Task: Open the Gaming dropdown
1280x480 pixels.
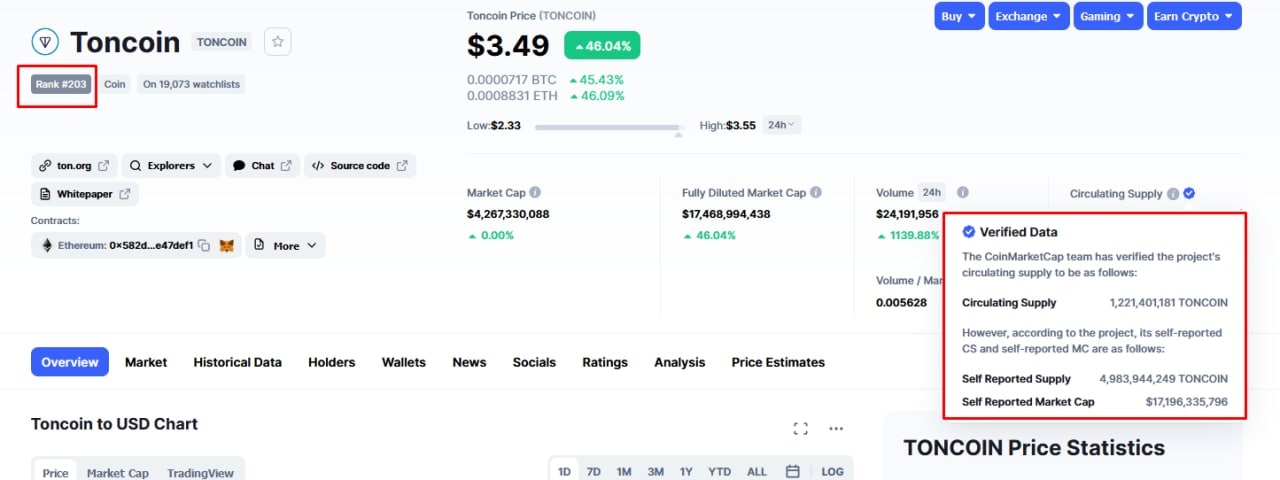Action: (x=1107, y=16)
